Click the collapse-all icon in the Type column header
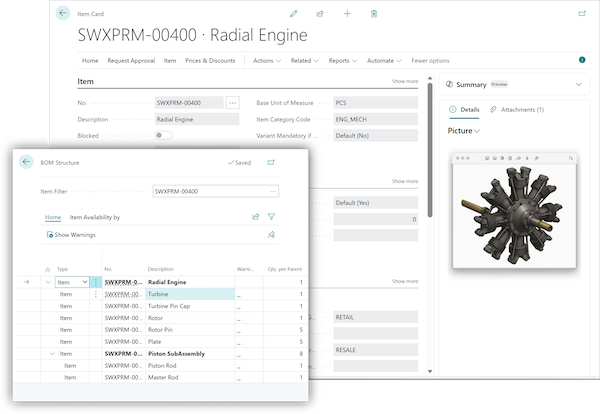This screenshot has width=600, height=414. [47, 269]
